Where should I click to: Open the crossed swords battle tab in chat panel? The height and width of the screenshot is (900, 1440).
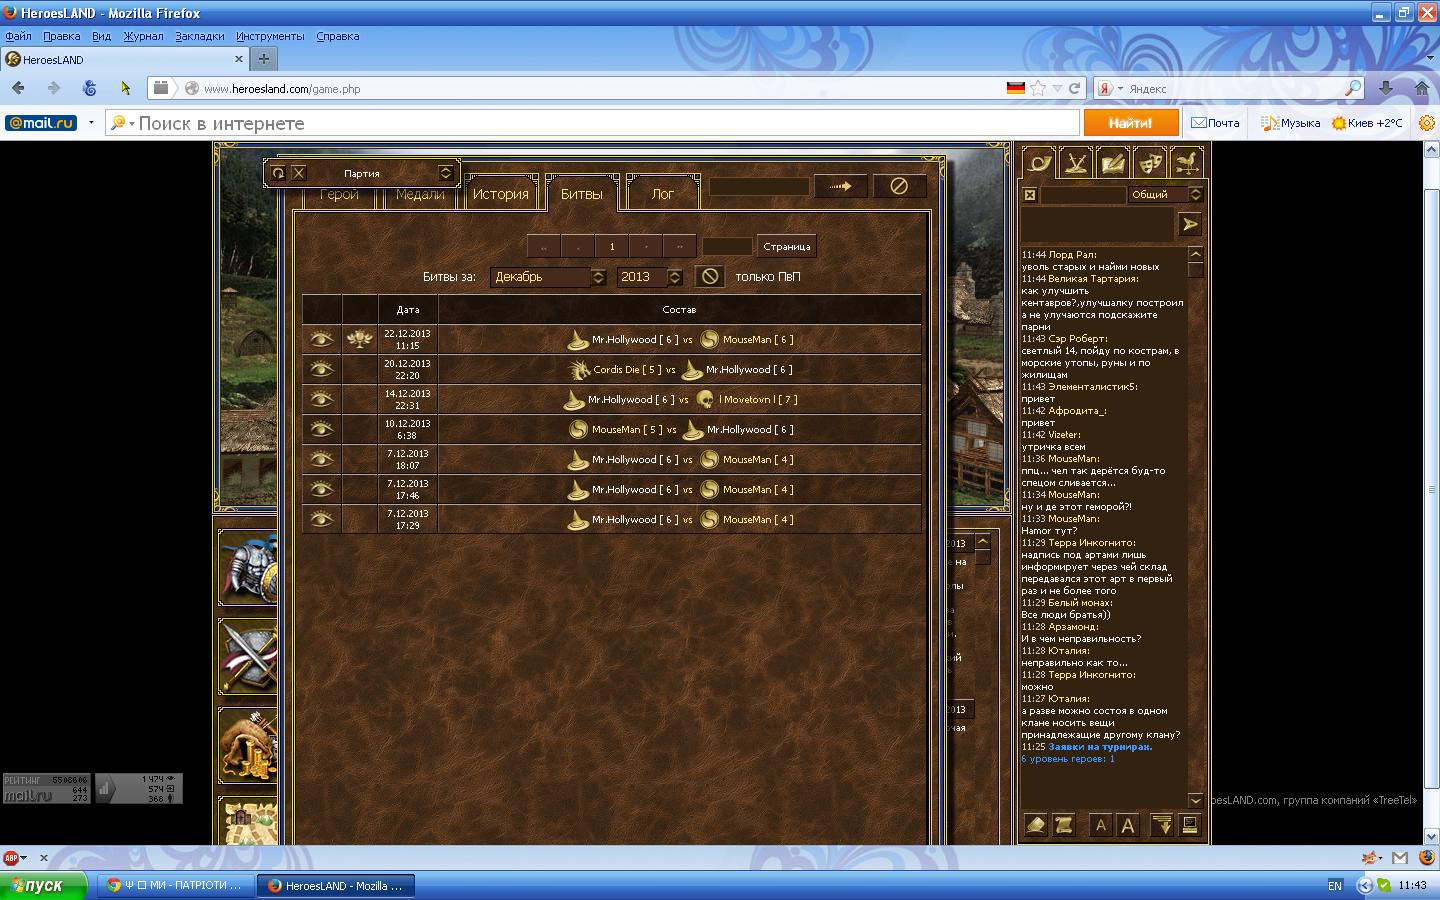(x=1076, y=162)
